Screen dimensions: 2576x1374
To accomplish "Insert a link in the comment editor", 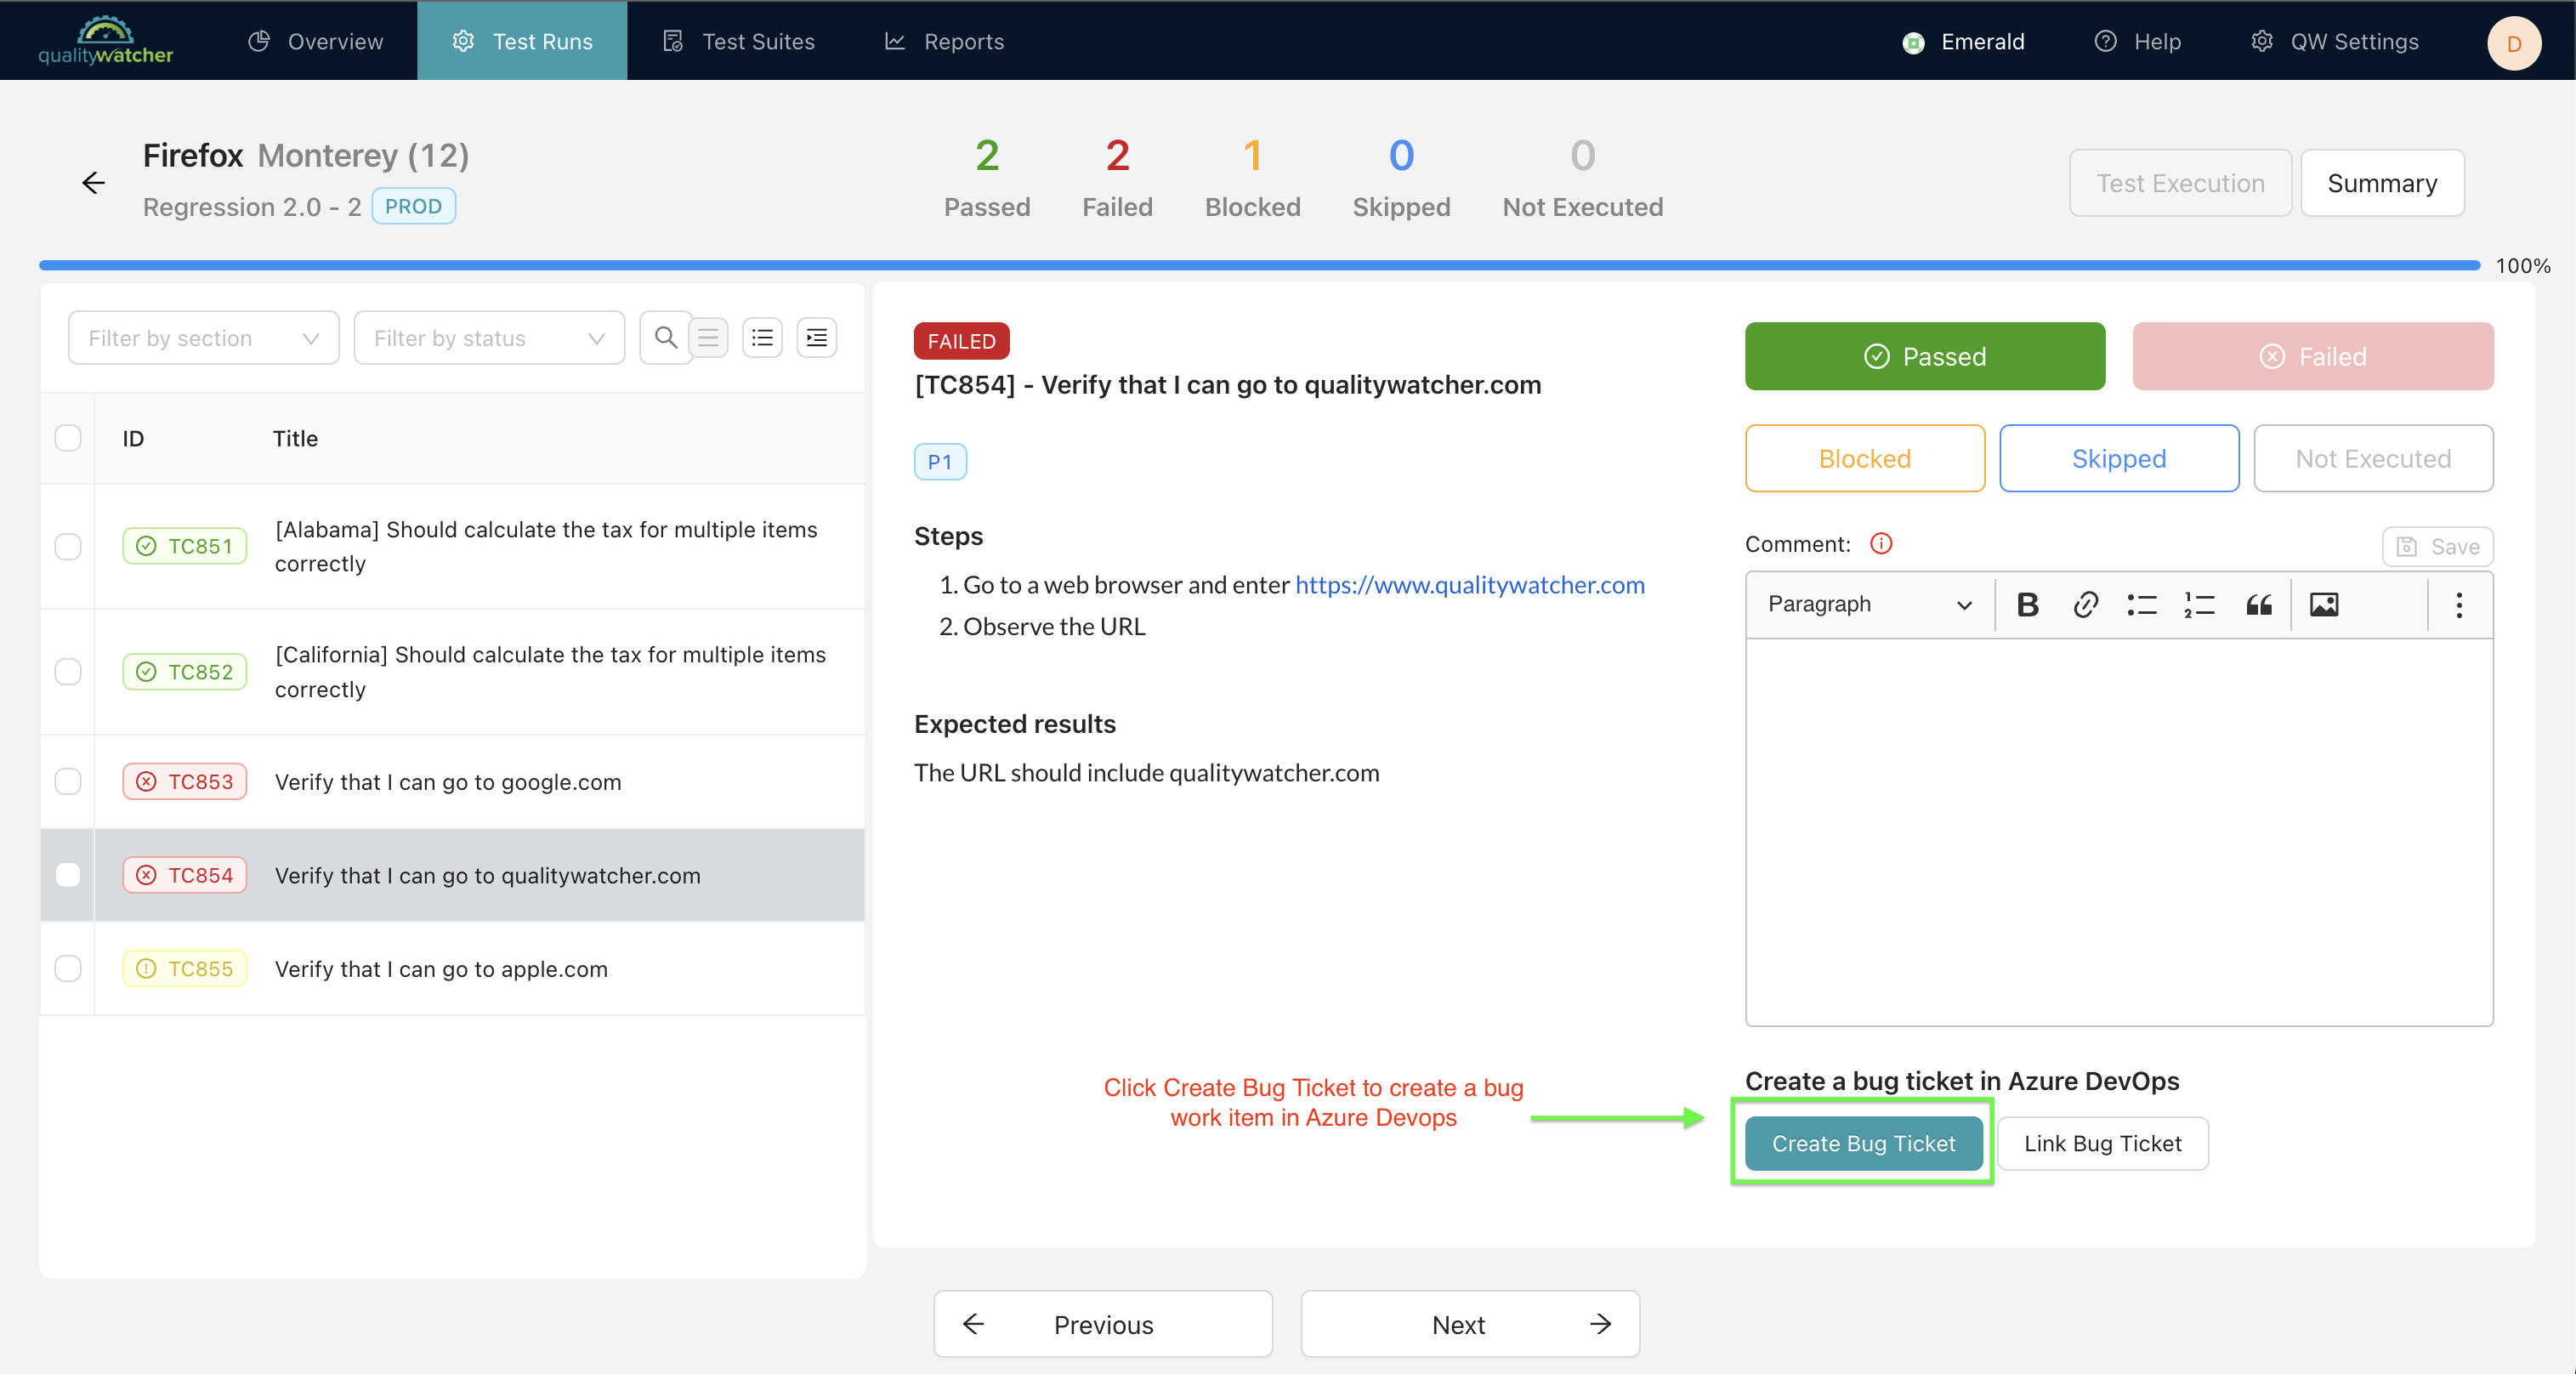I will pos(2085,604).
